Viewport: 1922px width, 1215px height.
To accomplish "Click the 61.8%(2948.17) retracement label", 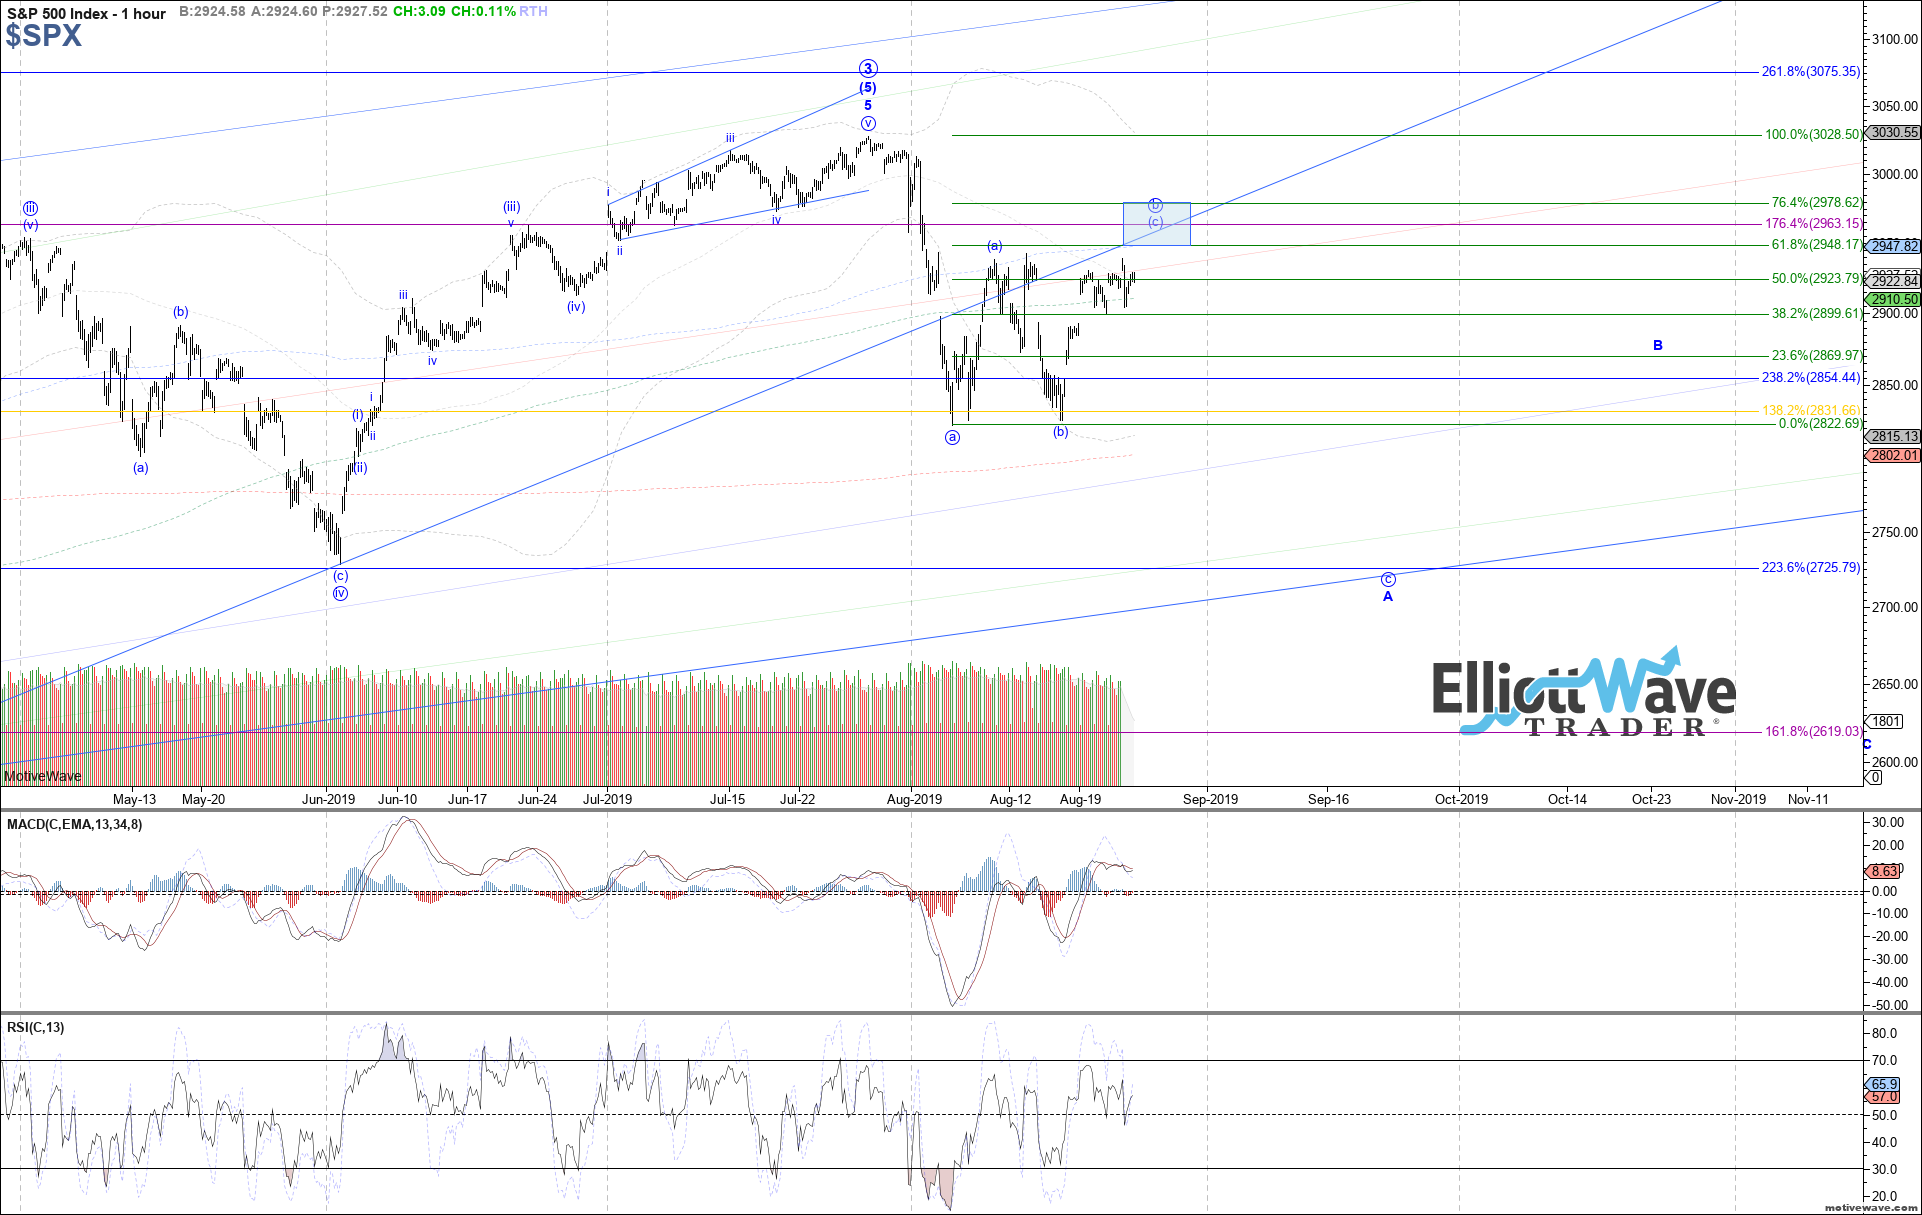I will click(1817, 245).
